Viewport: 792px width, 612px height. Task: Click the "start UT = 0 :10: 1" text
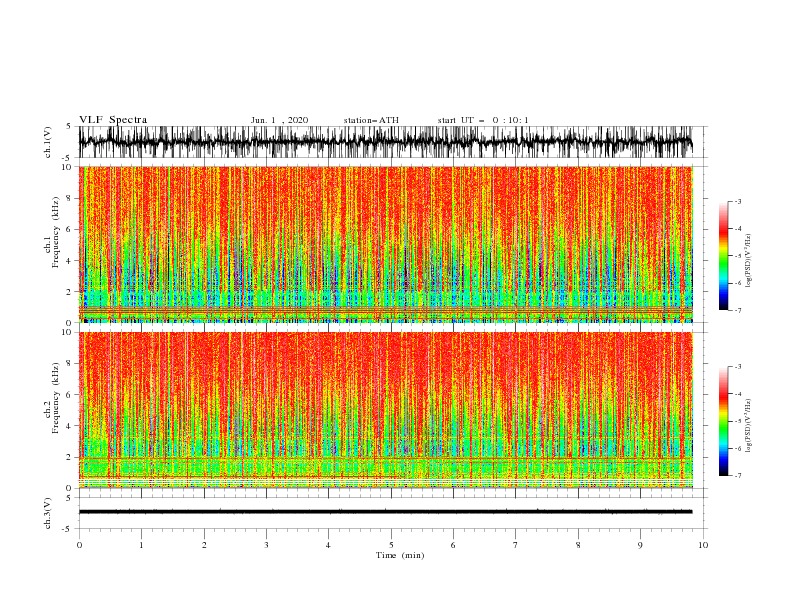(483, 120)
